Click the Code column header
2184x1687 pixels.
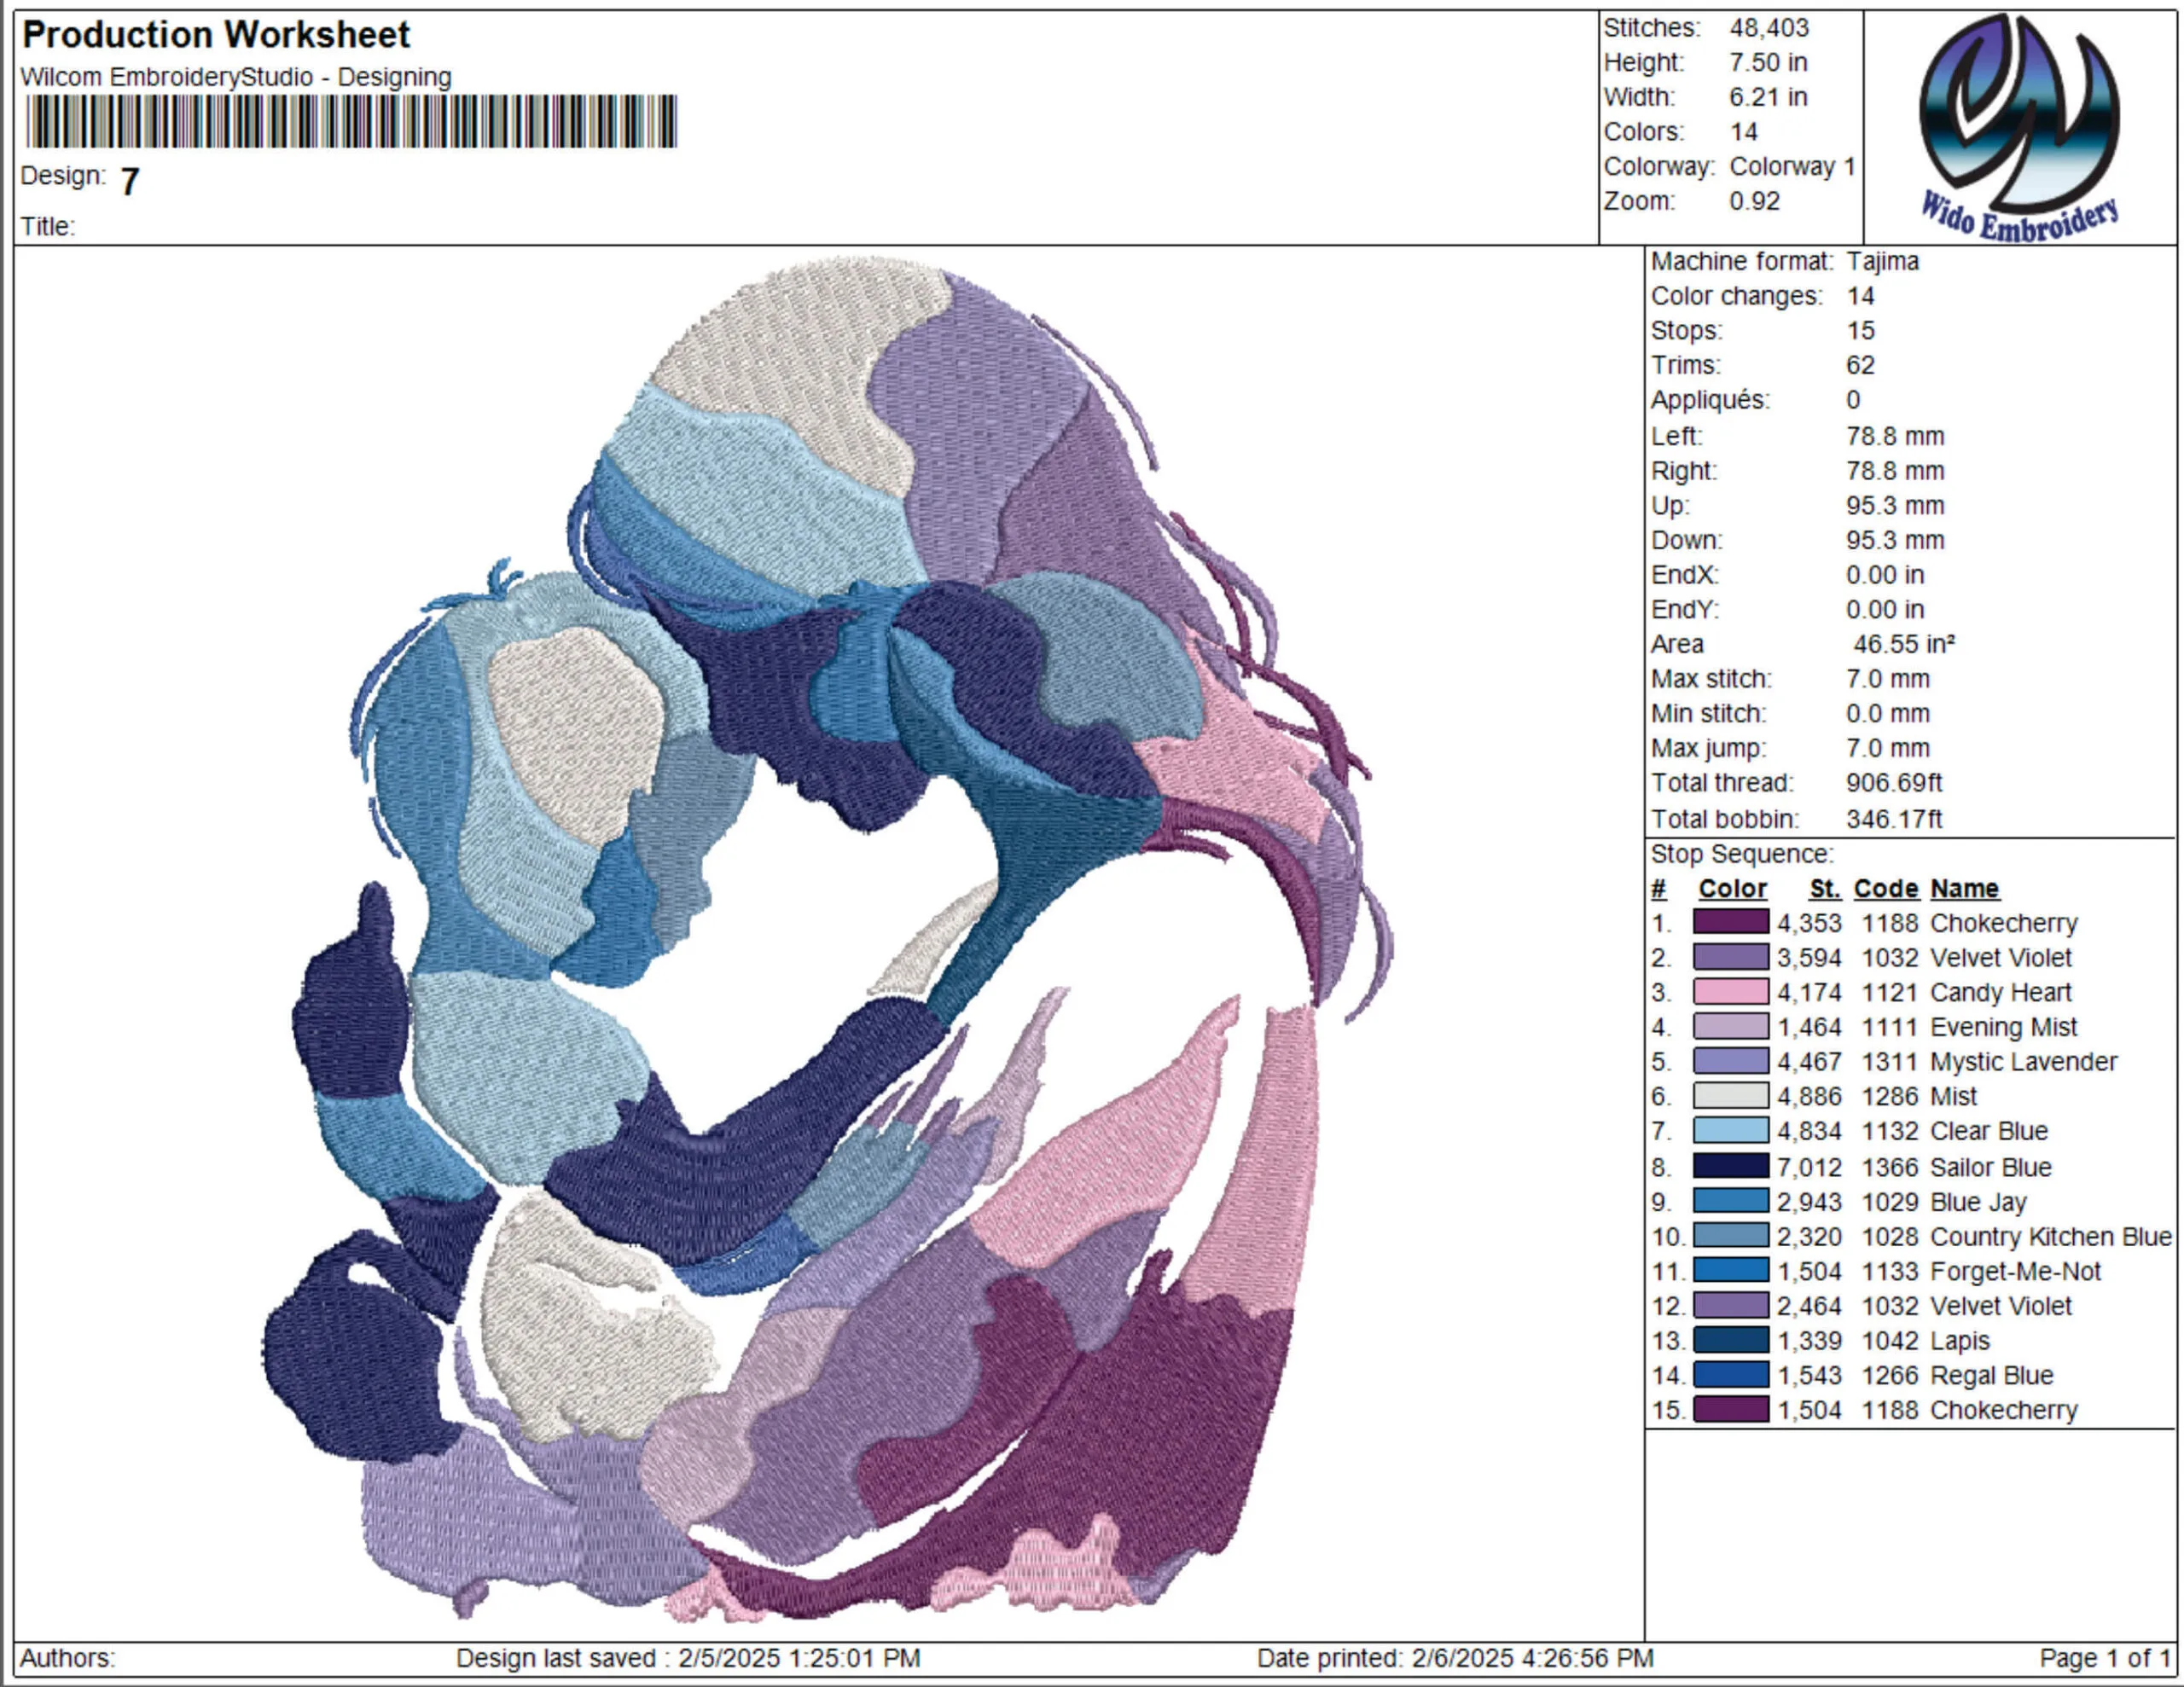1886,888
